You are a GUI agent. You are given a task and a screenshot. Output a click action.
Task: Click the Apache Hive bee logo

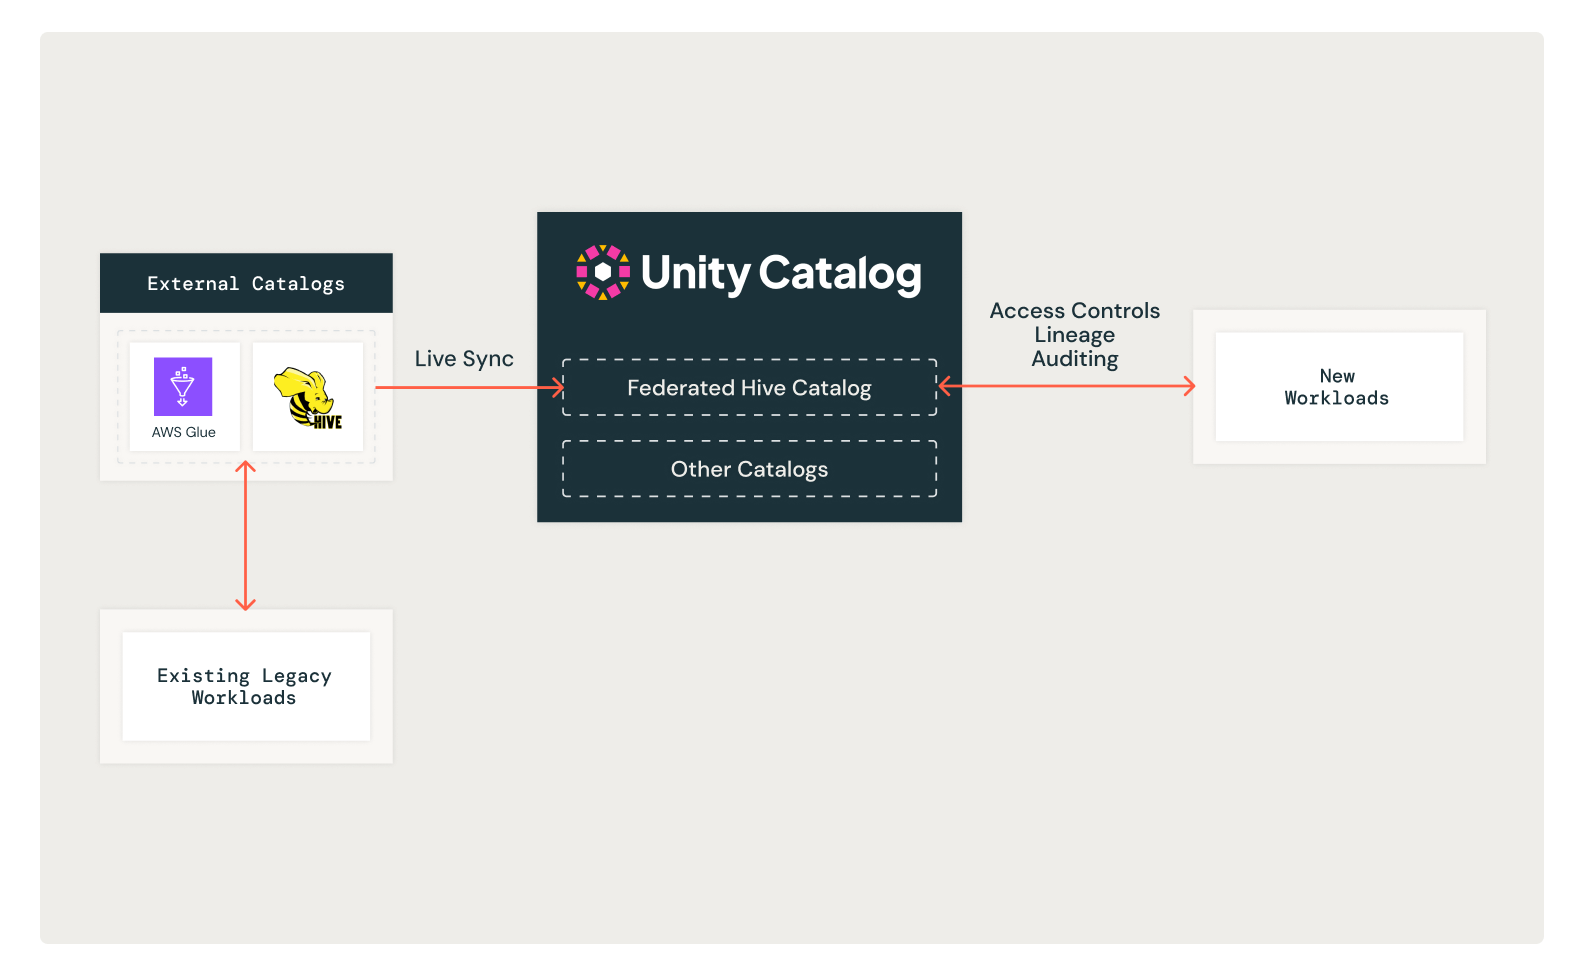point(308,398)
